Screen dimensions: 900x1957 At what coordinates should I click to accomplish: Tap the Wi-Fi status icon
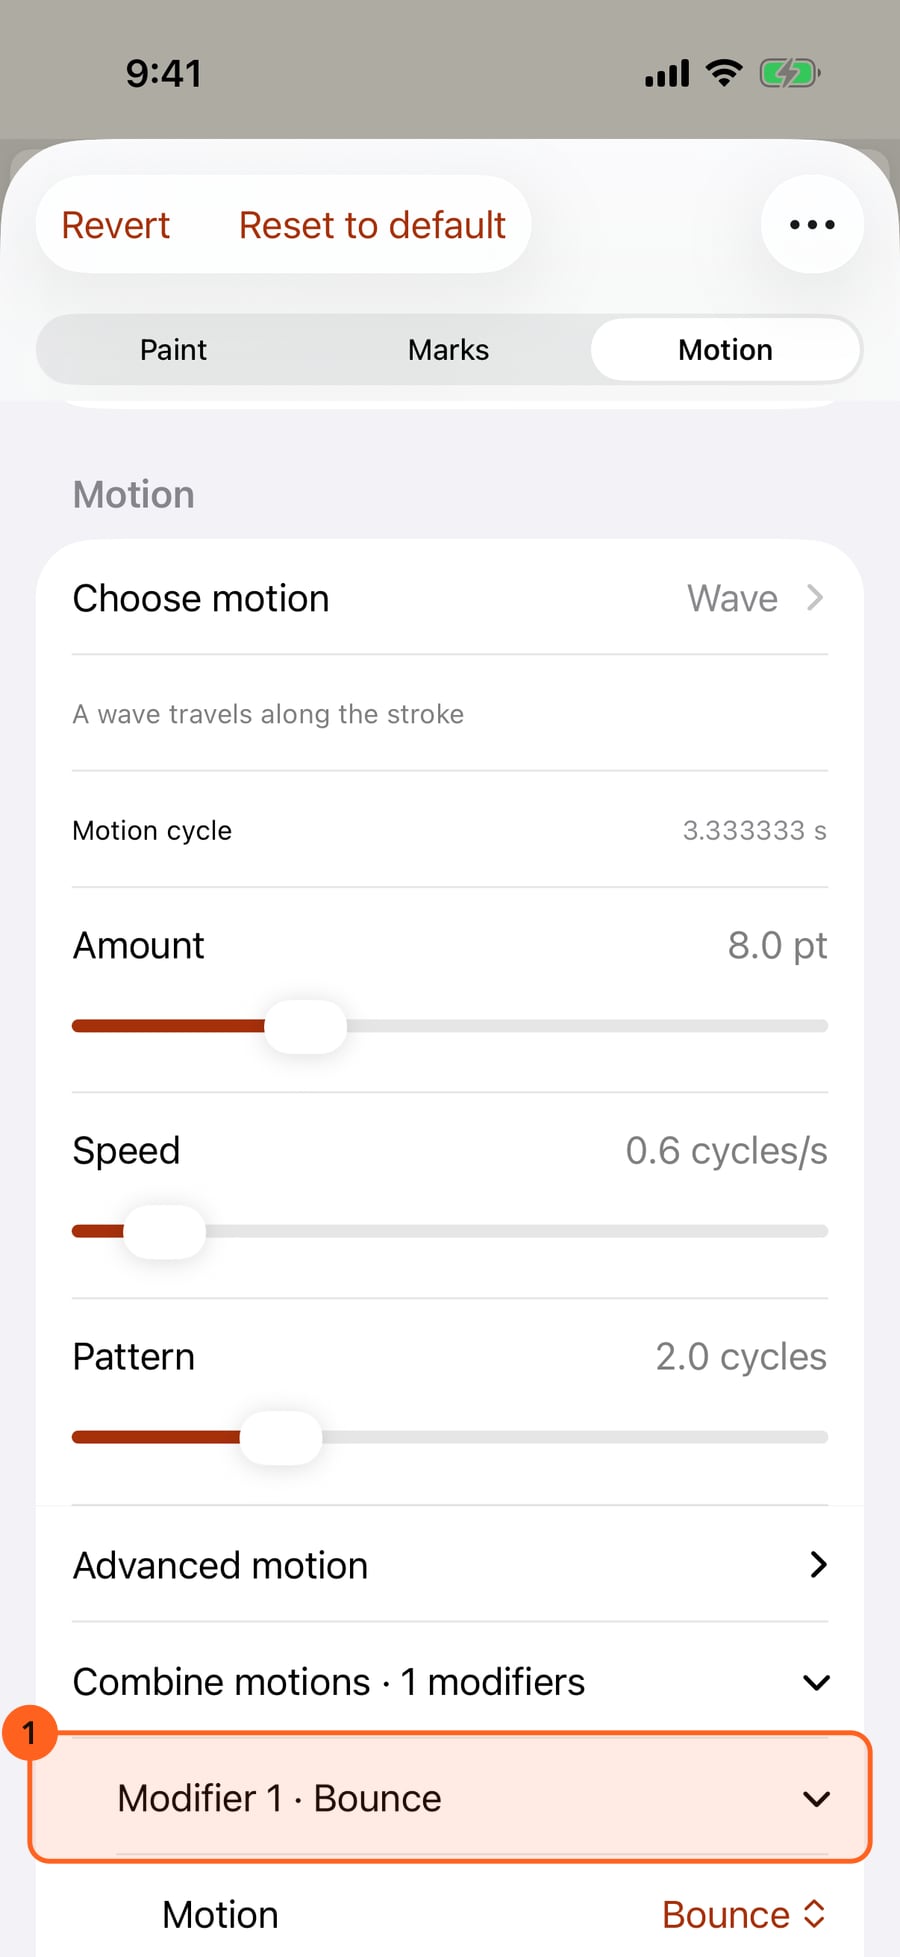pos(724,73)
